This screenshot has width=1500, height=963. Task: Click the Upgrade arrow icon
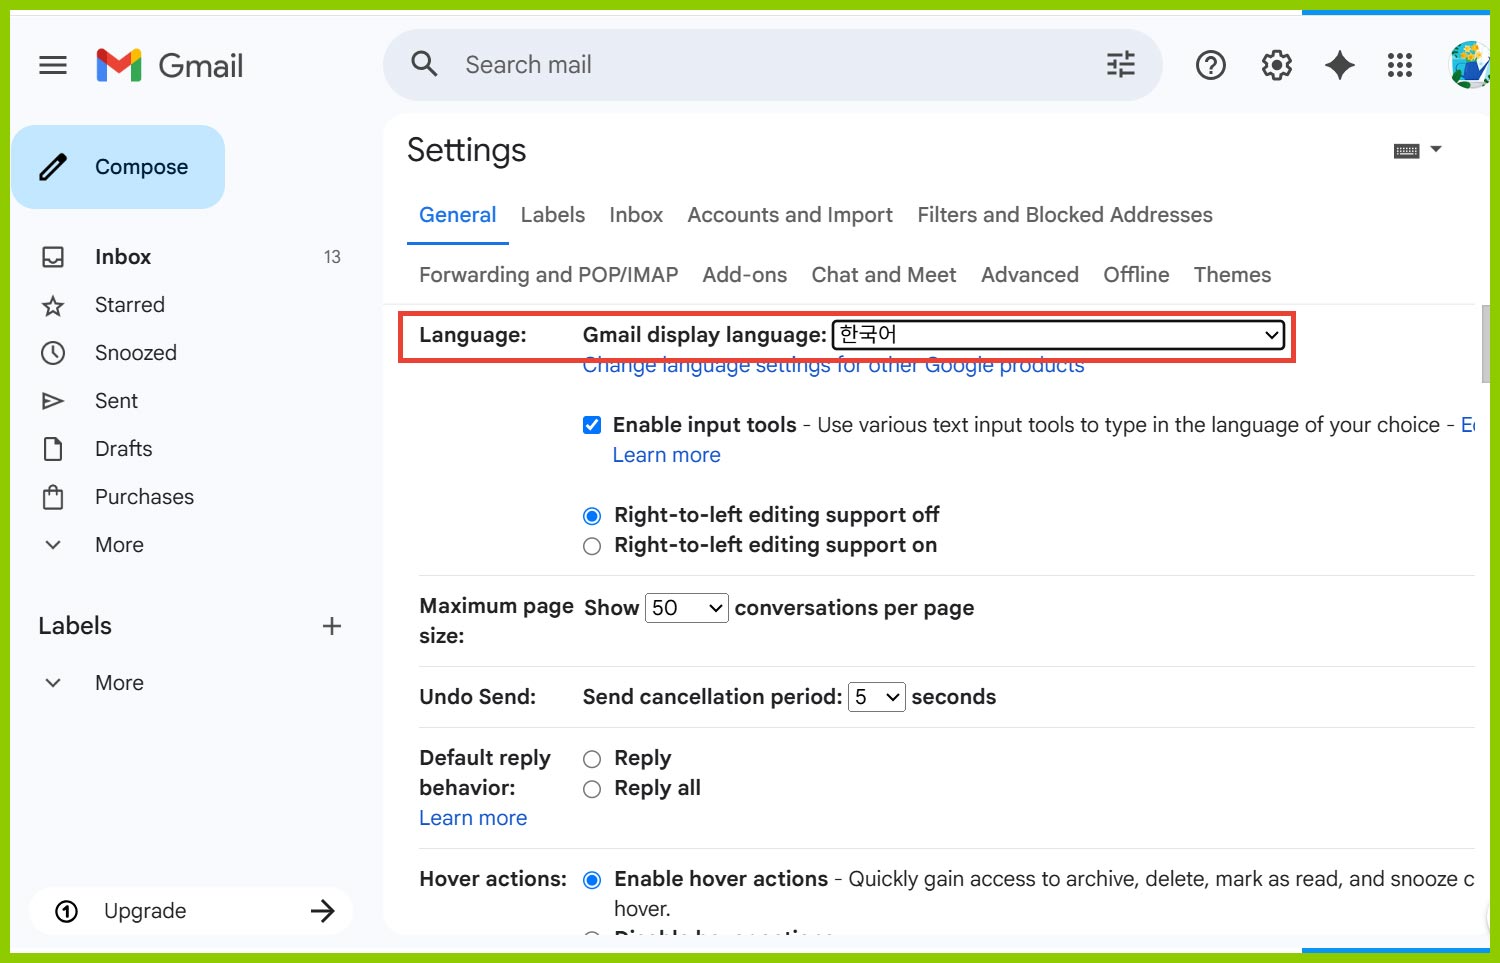(x=322, y=911)
